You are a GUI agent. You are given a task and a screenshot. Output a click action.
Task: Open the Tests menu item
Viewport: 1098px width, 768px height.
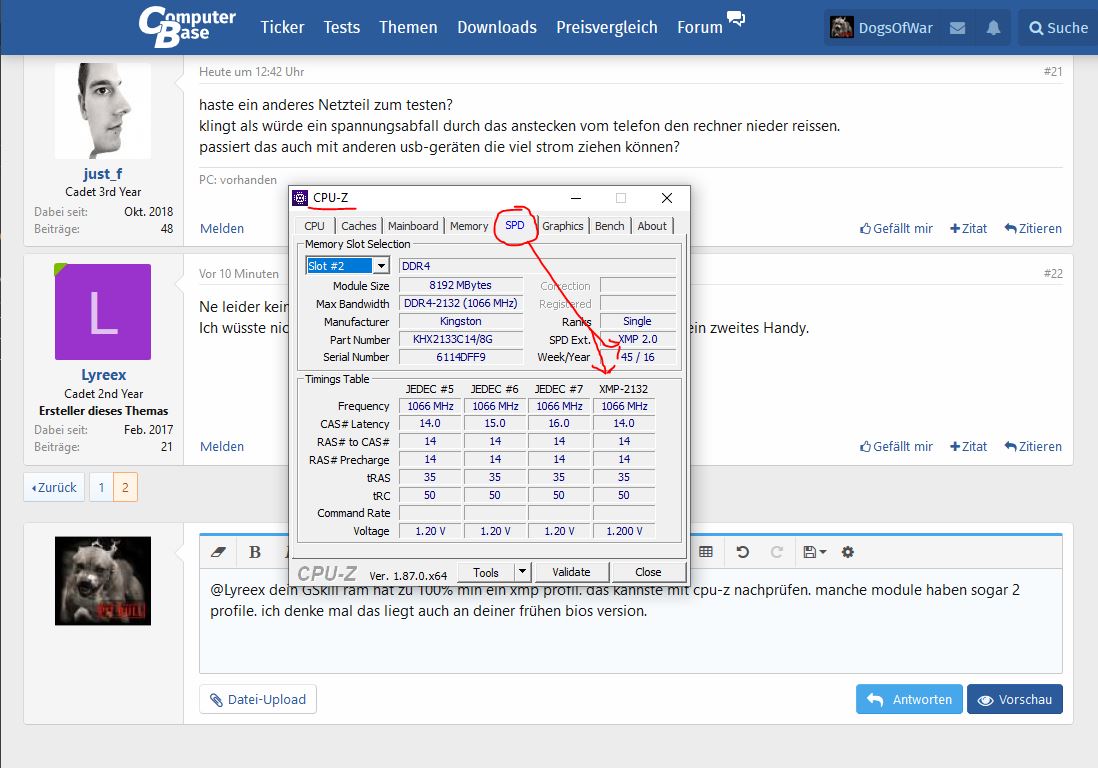coord(342,27)
